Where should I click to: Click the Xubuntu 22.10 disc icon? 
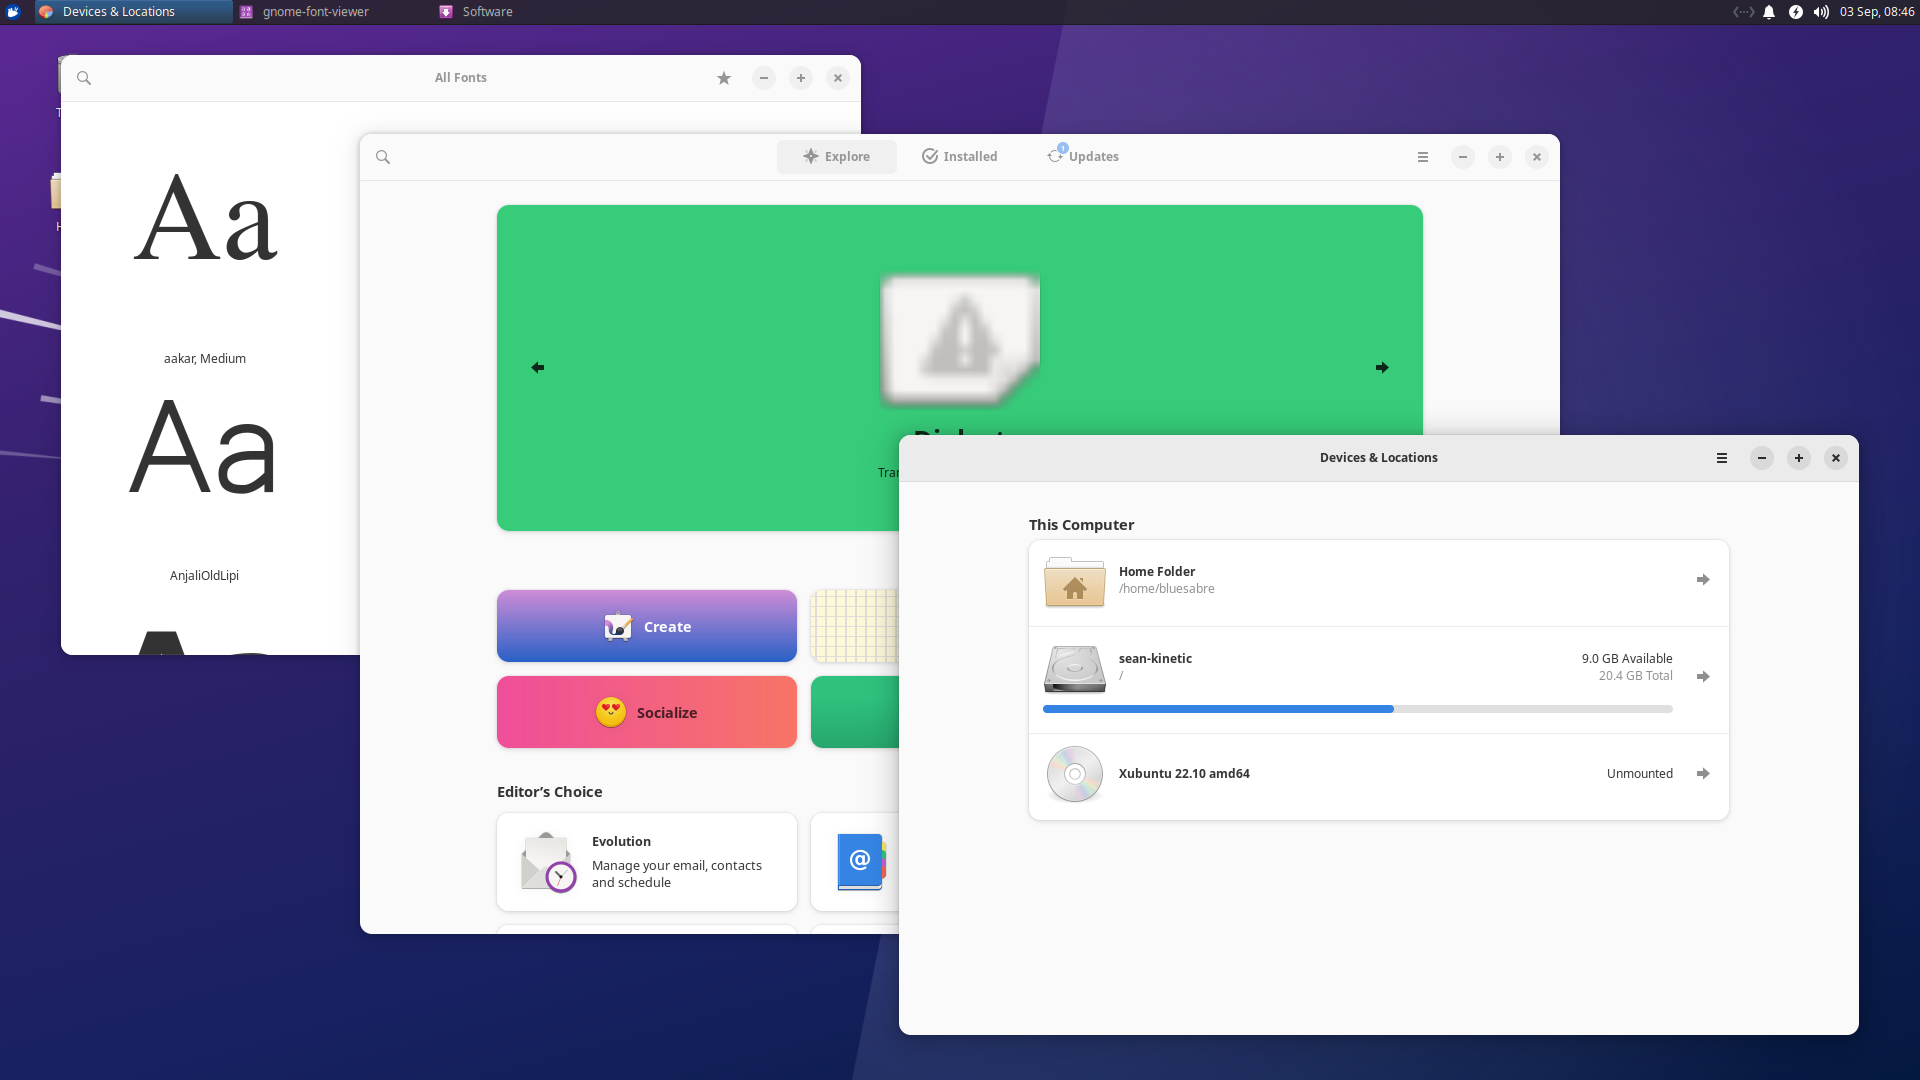(1074, 774)
